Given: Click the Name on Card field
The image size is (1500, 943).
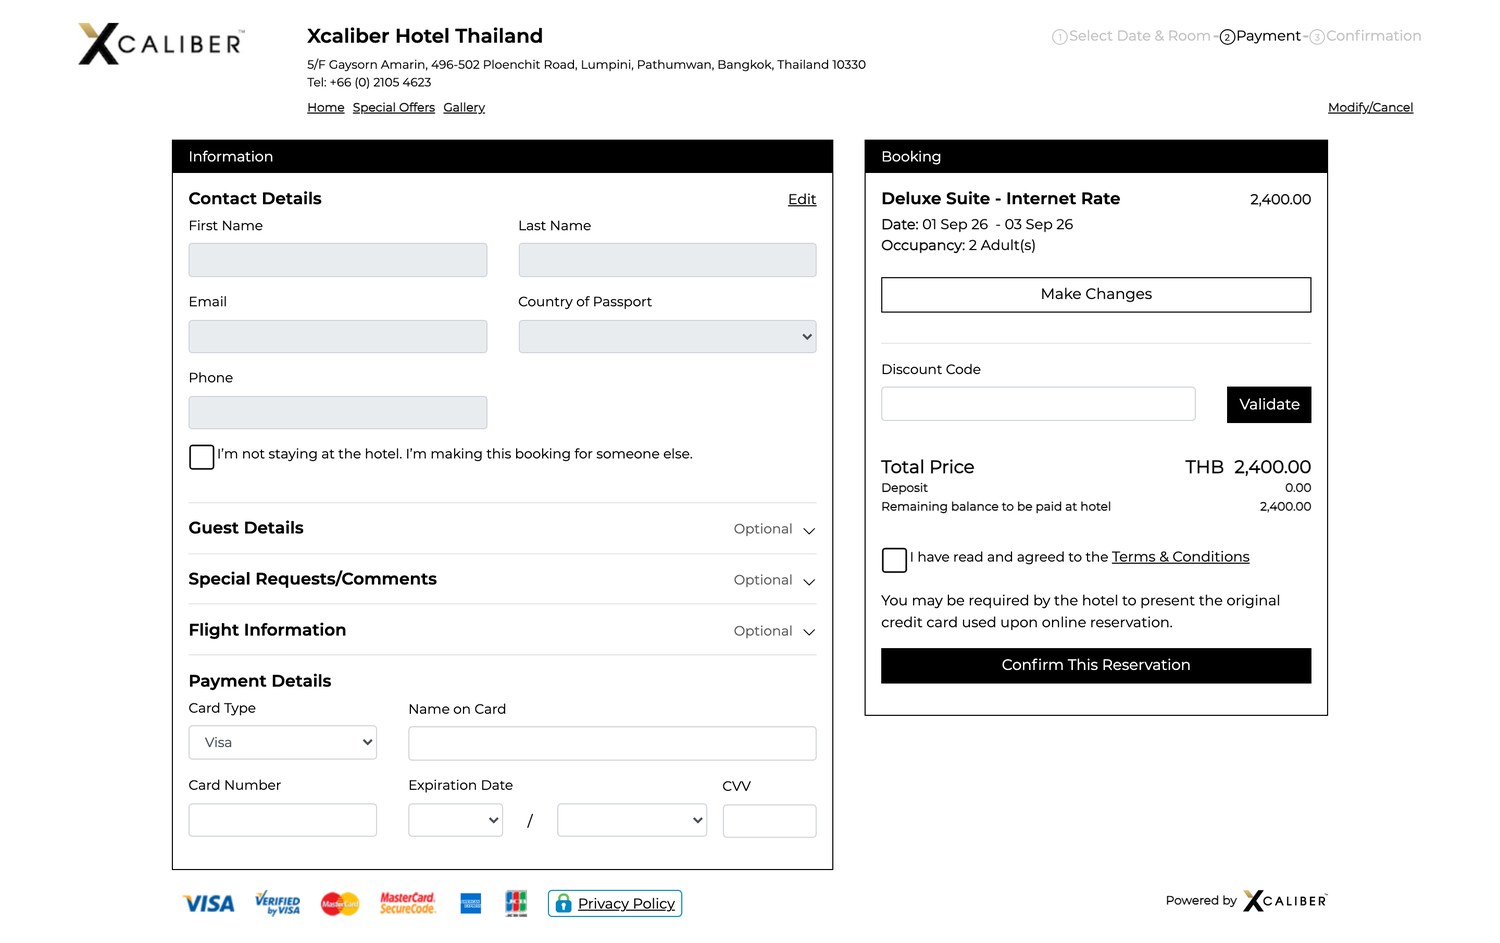Looking at the screenshot, I should [612, 743].
